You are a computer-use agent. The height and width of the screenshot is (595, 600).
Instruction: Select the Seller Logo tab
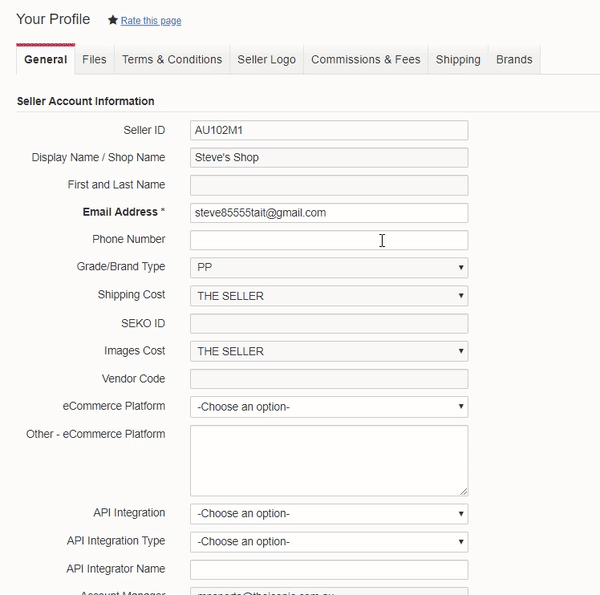(266, 60)
